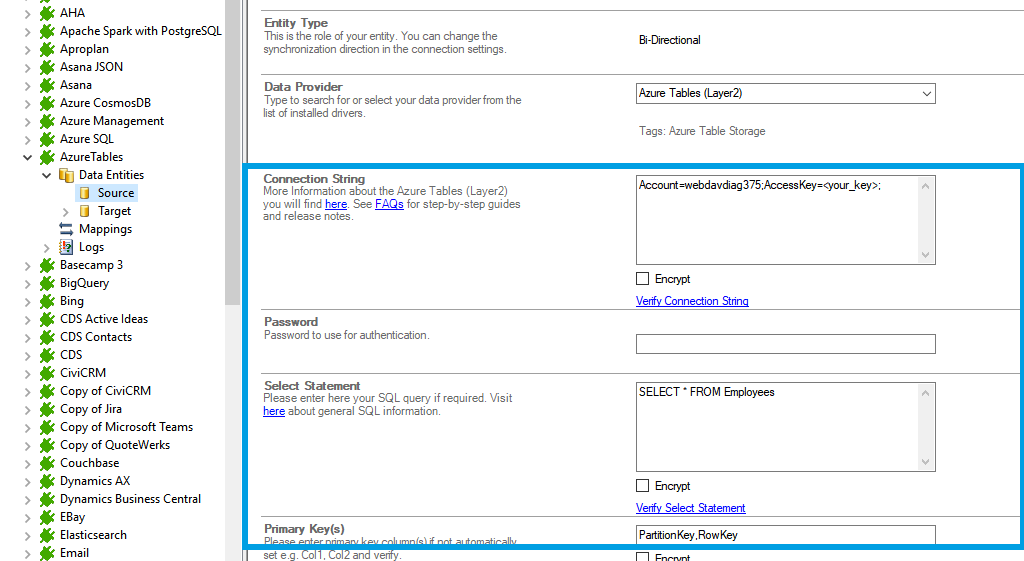Click the Target entity database icon
The image size is (1024, 561).
pyautogui.click(x=85, y=211)
